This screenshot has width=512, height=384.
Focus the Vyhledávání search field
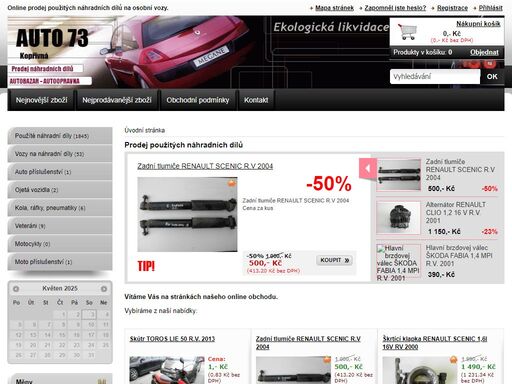[435, 77]
